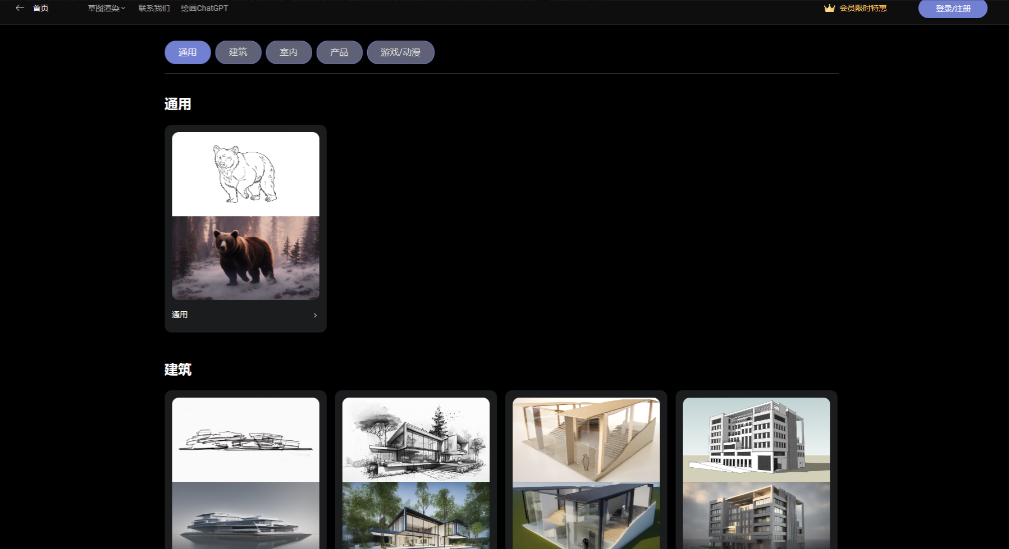The height and width of the screenshot is (549, 1009).
Task: Switch to the 室内 category tab
Action: (x=288, y=52)
